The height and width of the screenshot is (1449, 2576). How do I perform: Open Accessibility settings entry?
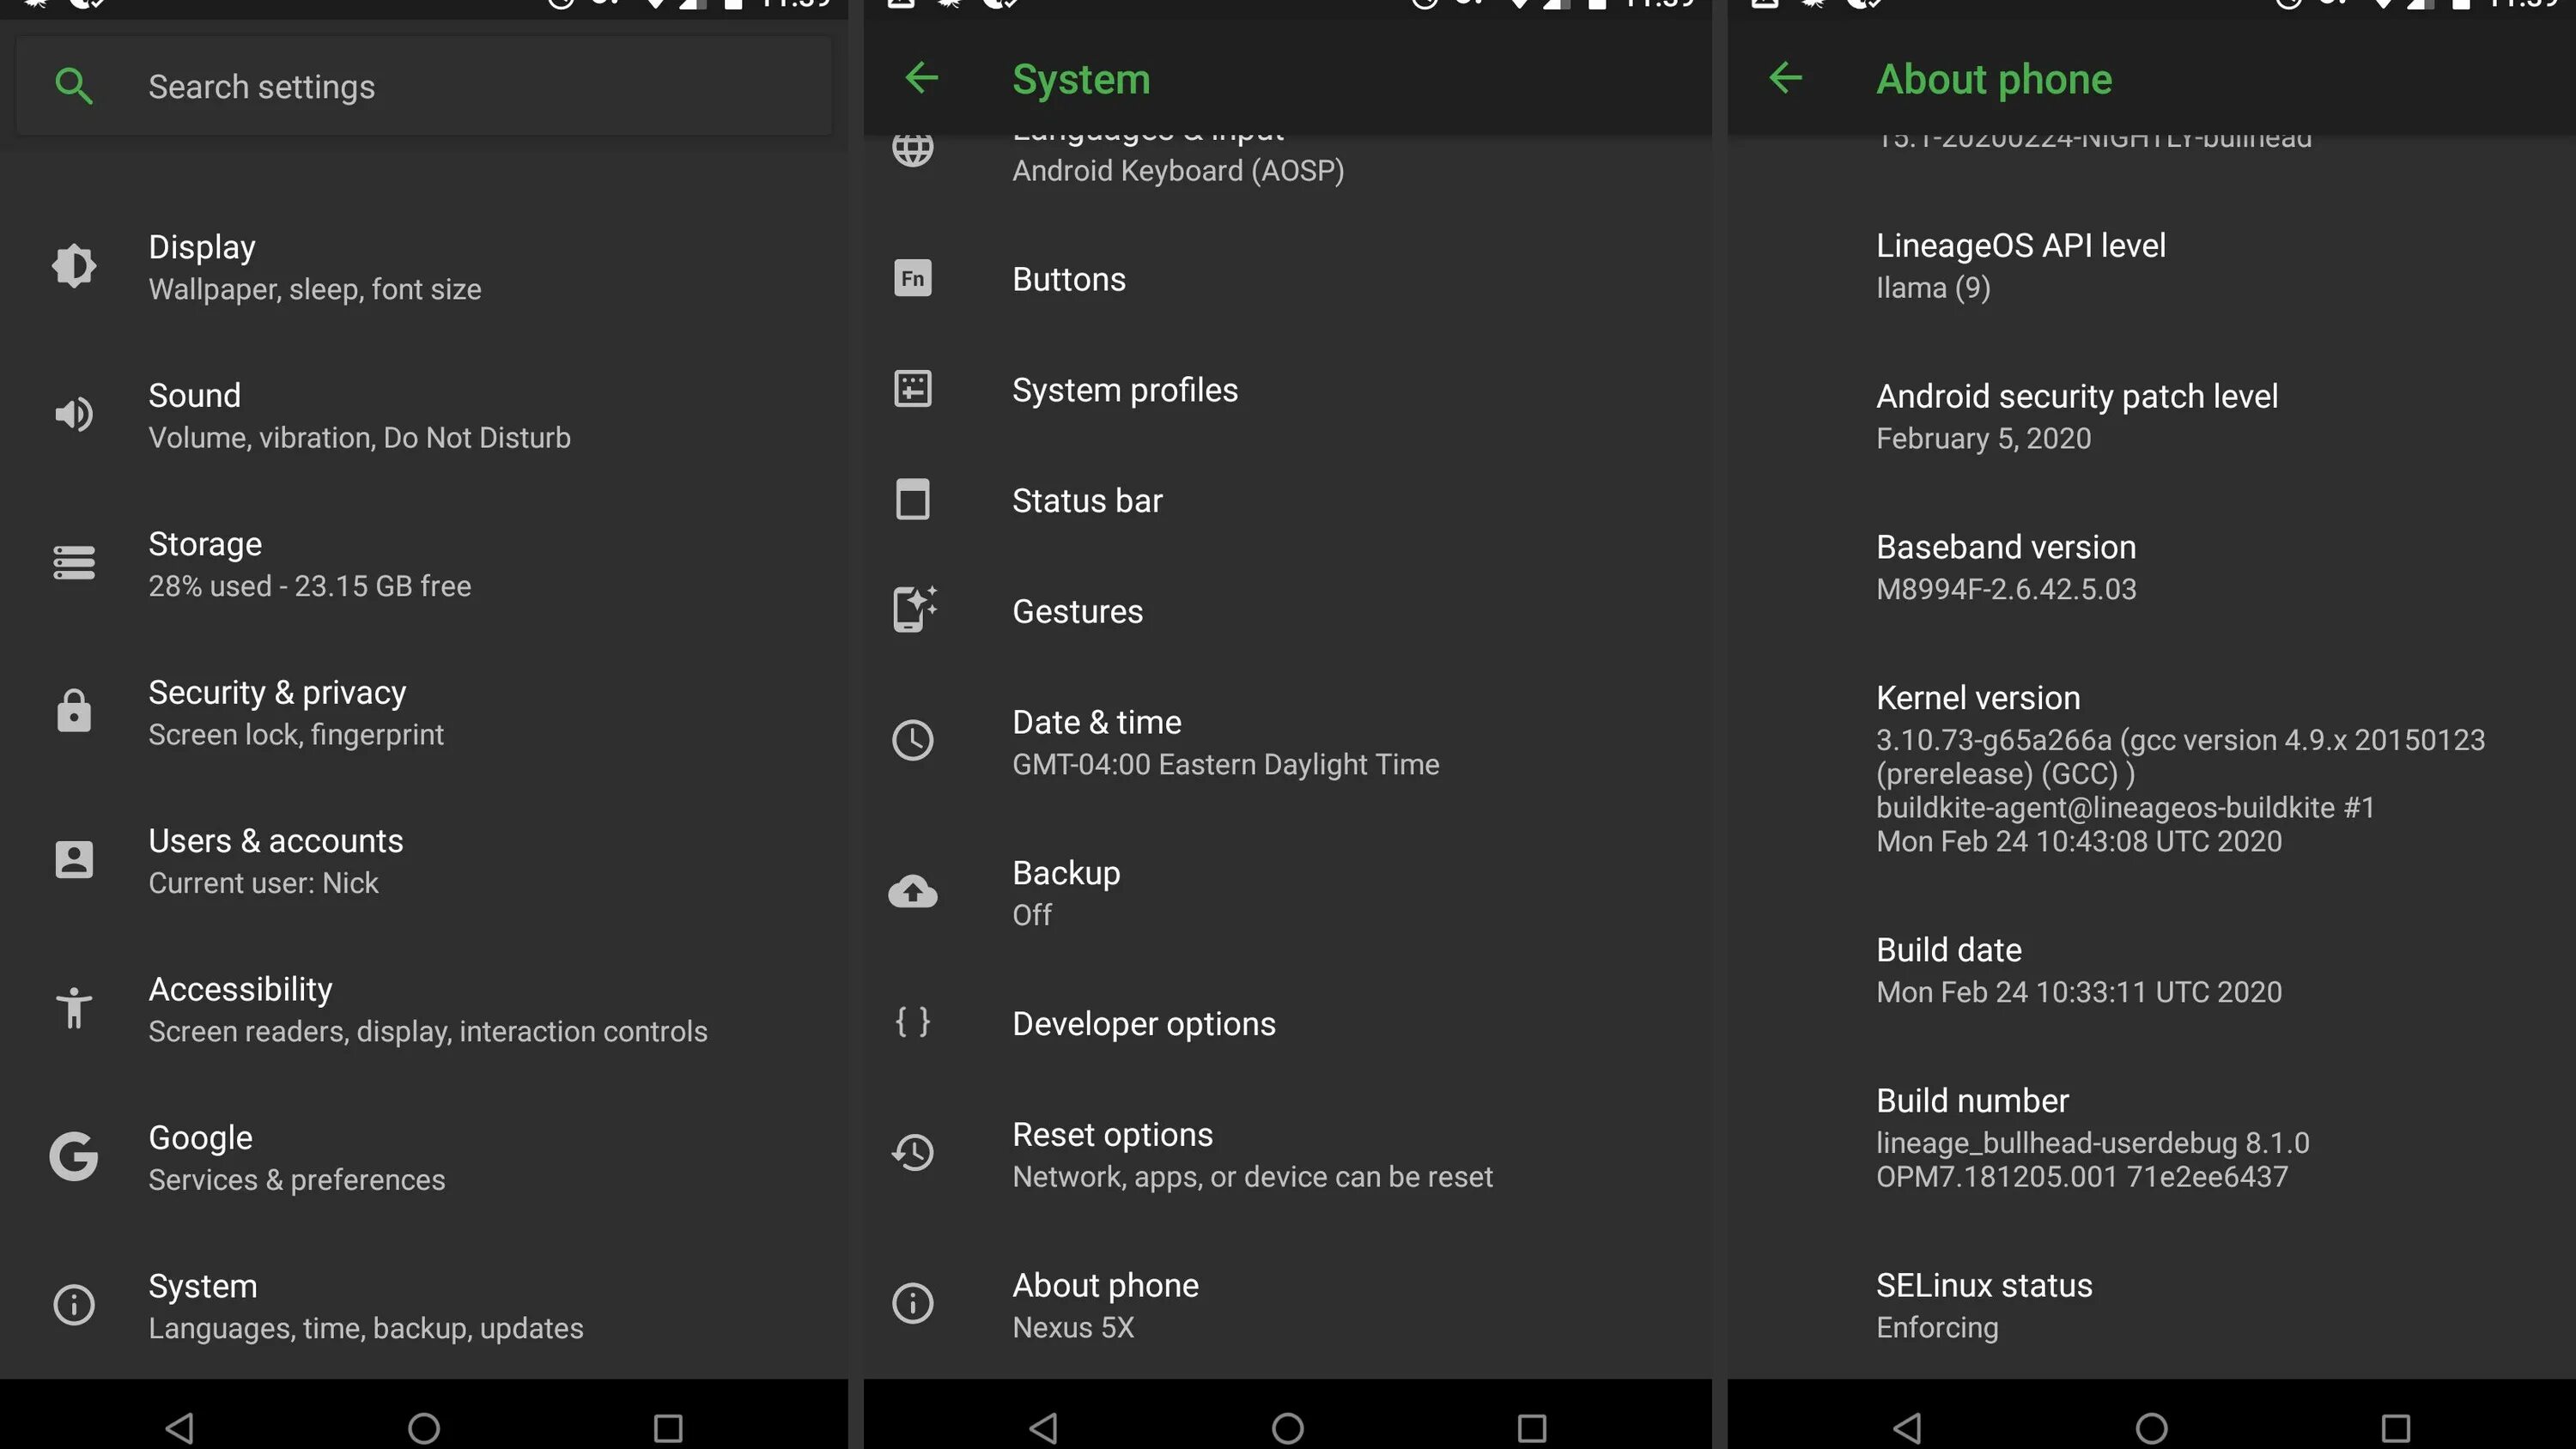coord(424,1009)
